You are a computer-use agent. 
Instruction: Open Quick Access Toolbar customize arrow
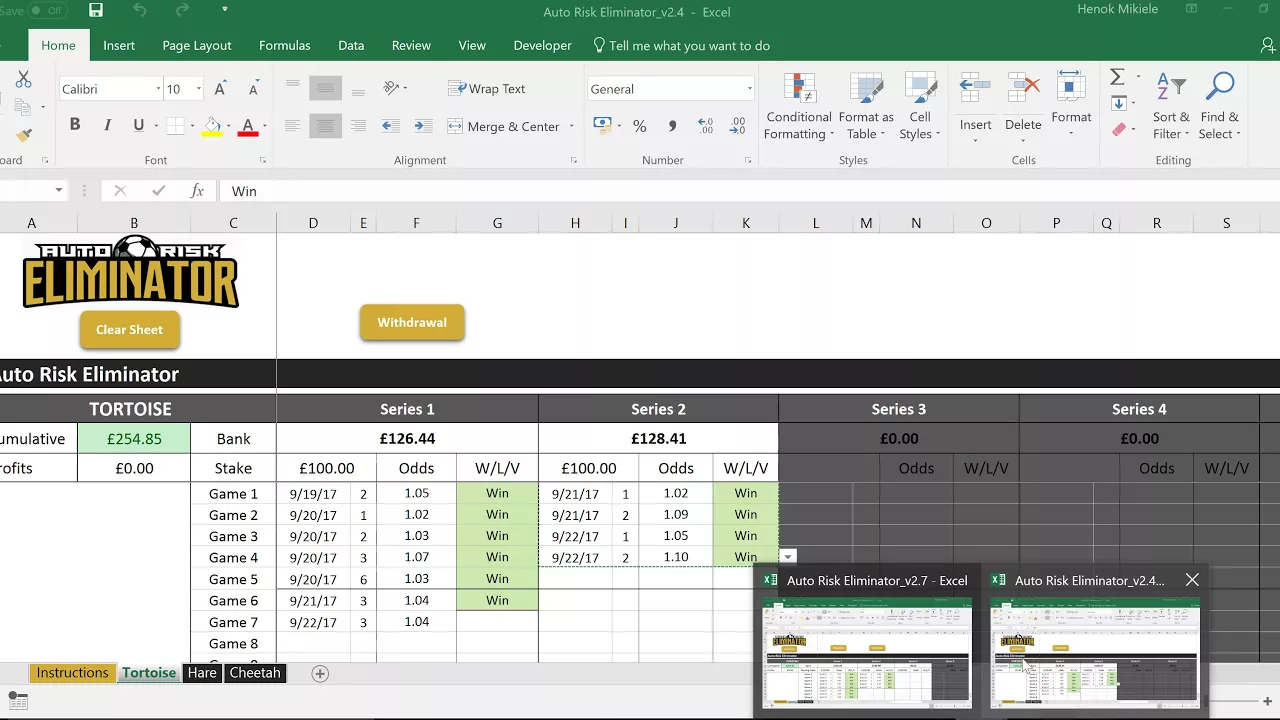224,10
